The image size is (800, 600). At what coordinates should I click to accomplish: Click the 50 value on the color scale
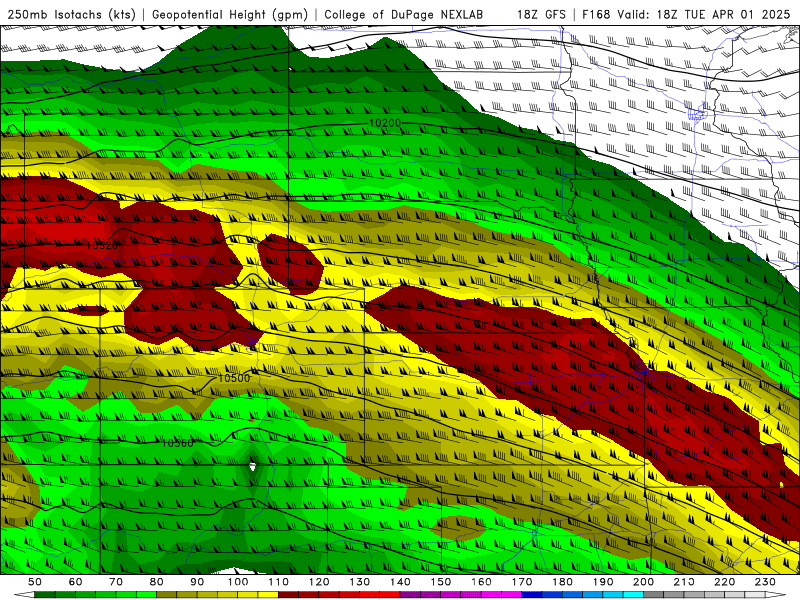pyautogui.click(x=35, y=582)
